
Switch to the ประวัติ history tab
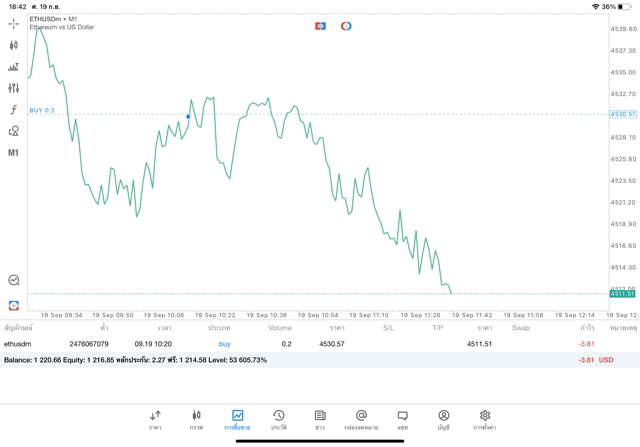[279, 419]
